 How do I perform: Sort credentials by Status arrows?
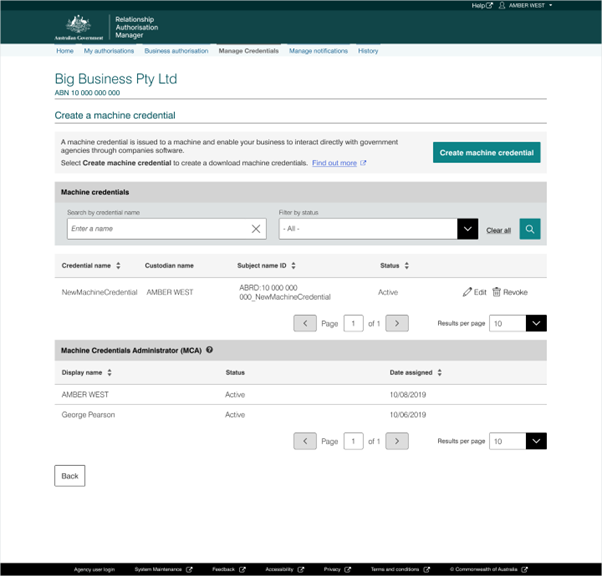407,266
